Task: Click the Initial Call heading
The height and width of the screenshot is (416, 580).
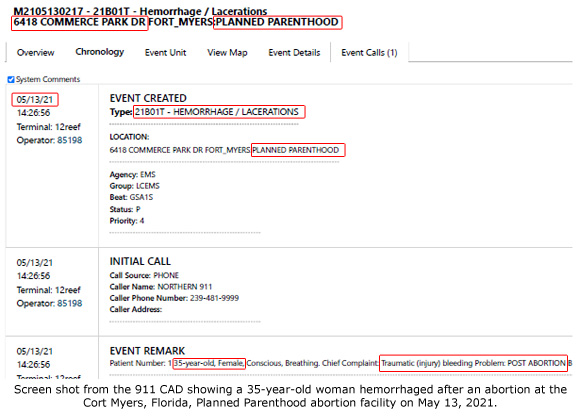Action: 140,261
